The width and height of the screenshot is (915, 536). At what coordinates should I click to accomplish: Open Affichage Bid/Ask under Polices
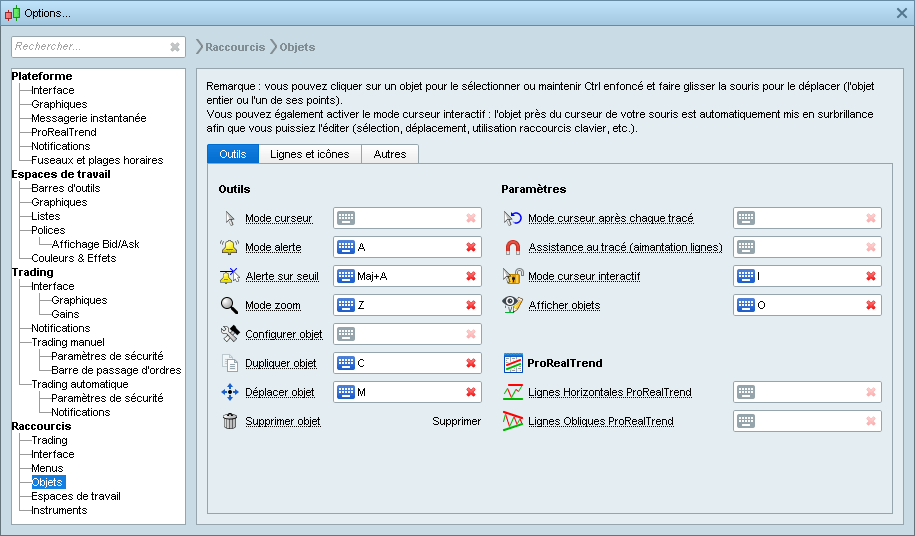pos(95,244)
